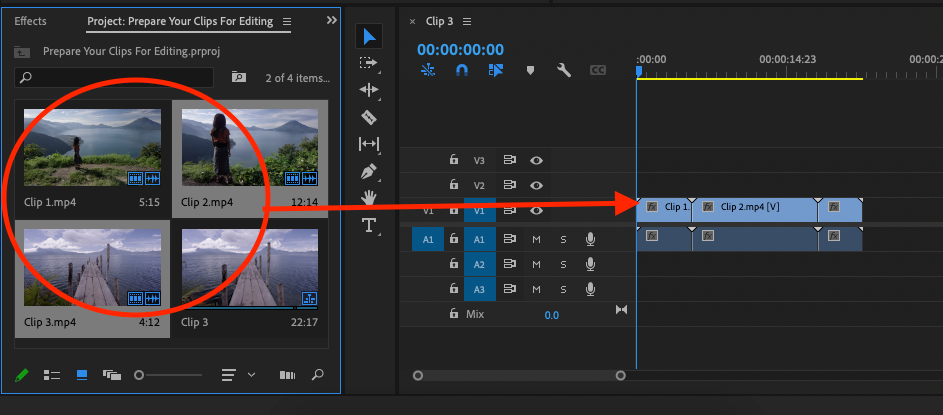
Task: Select the Razor tool
Action: [369, 117]
